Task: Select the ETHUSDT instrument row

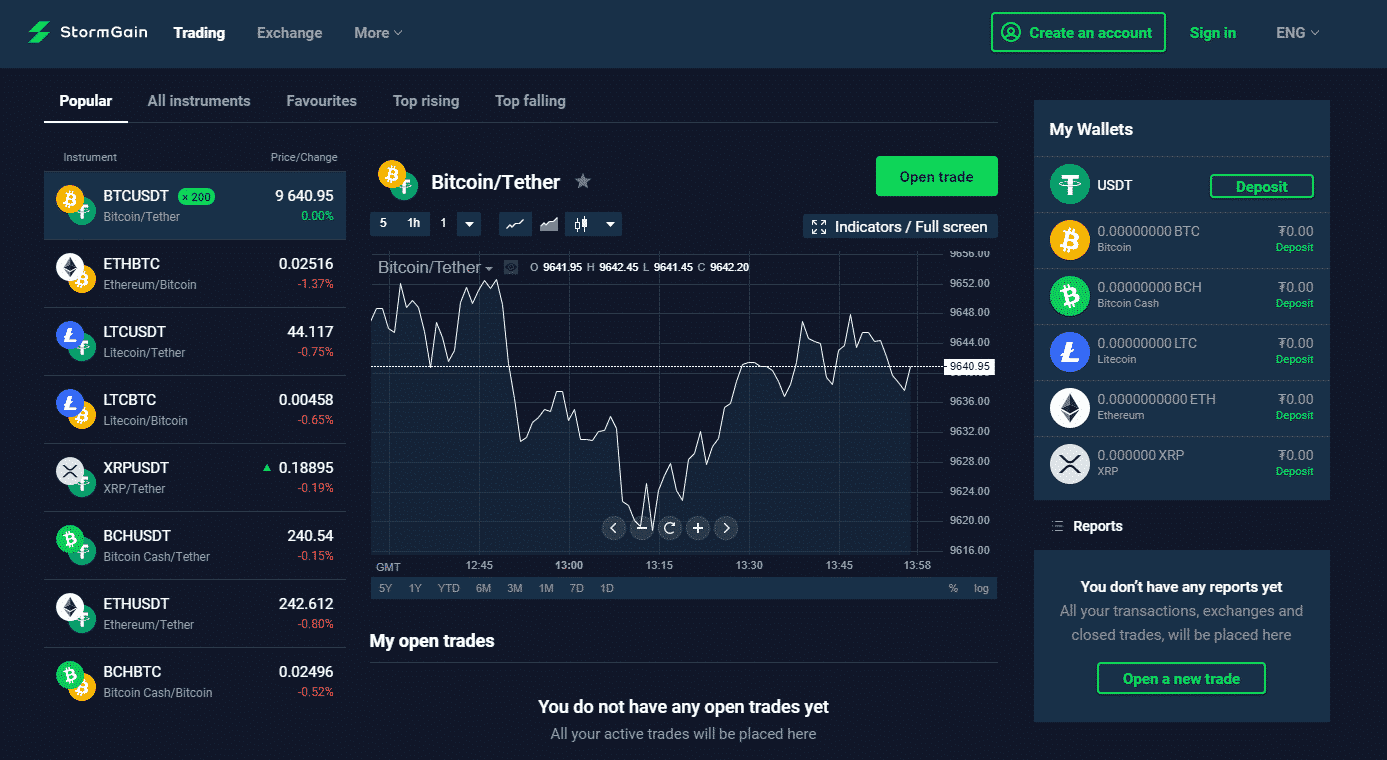Action: 195,613
